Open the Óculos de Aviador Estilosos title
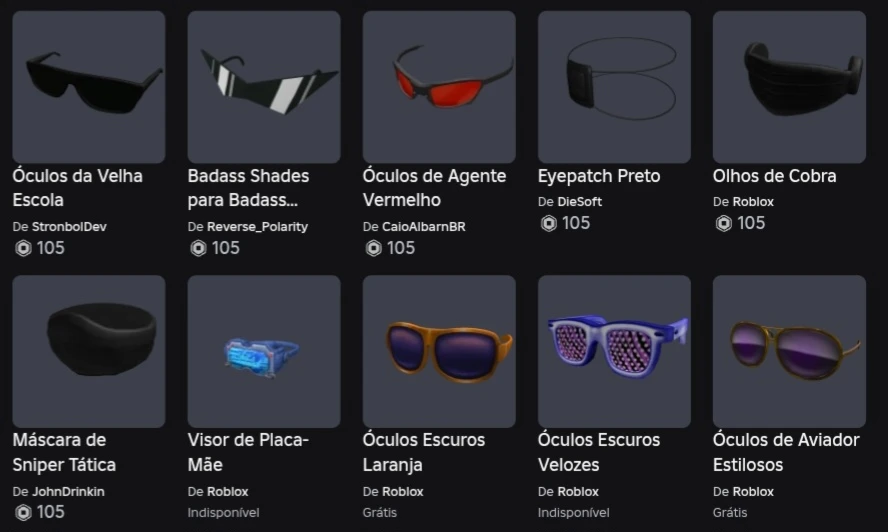Image resolution: width=888 pixels, height=532 pixels. 786,452
